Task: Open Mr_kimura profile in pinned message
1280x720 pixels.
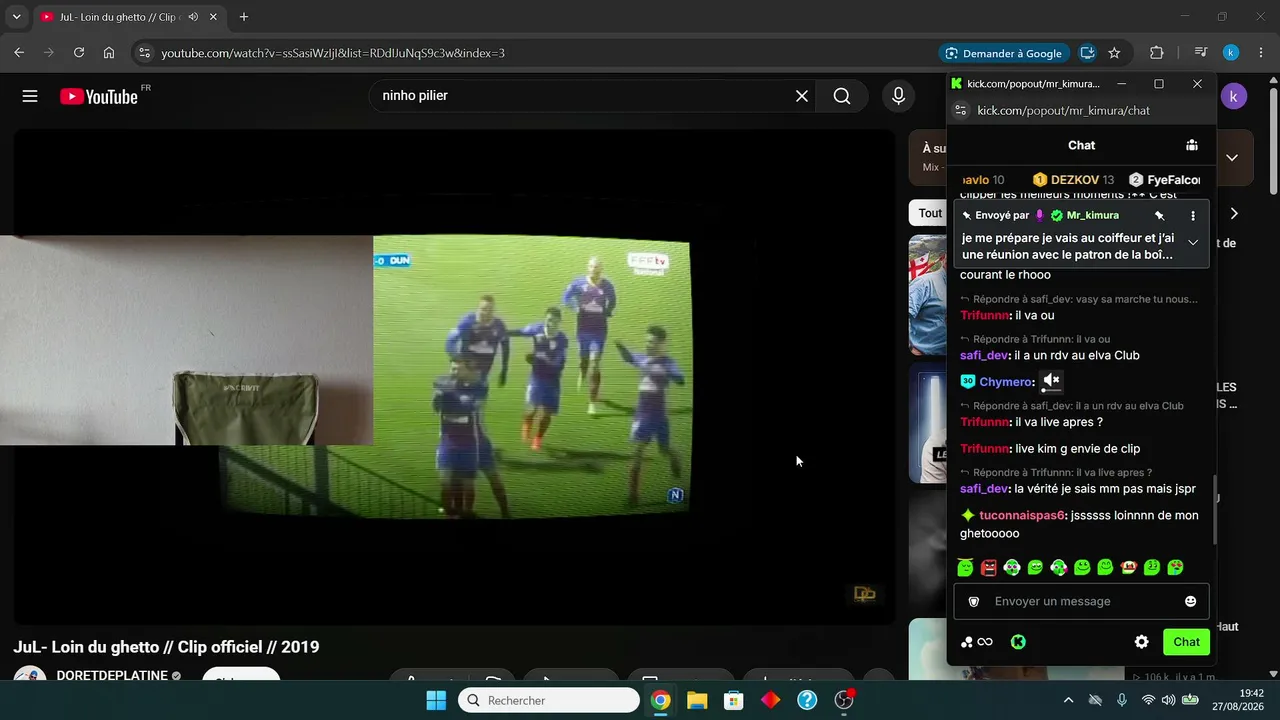Action: pos(1092,215)
